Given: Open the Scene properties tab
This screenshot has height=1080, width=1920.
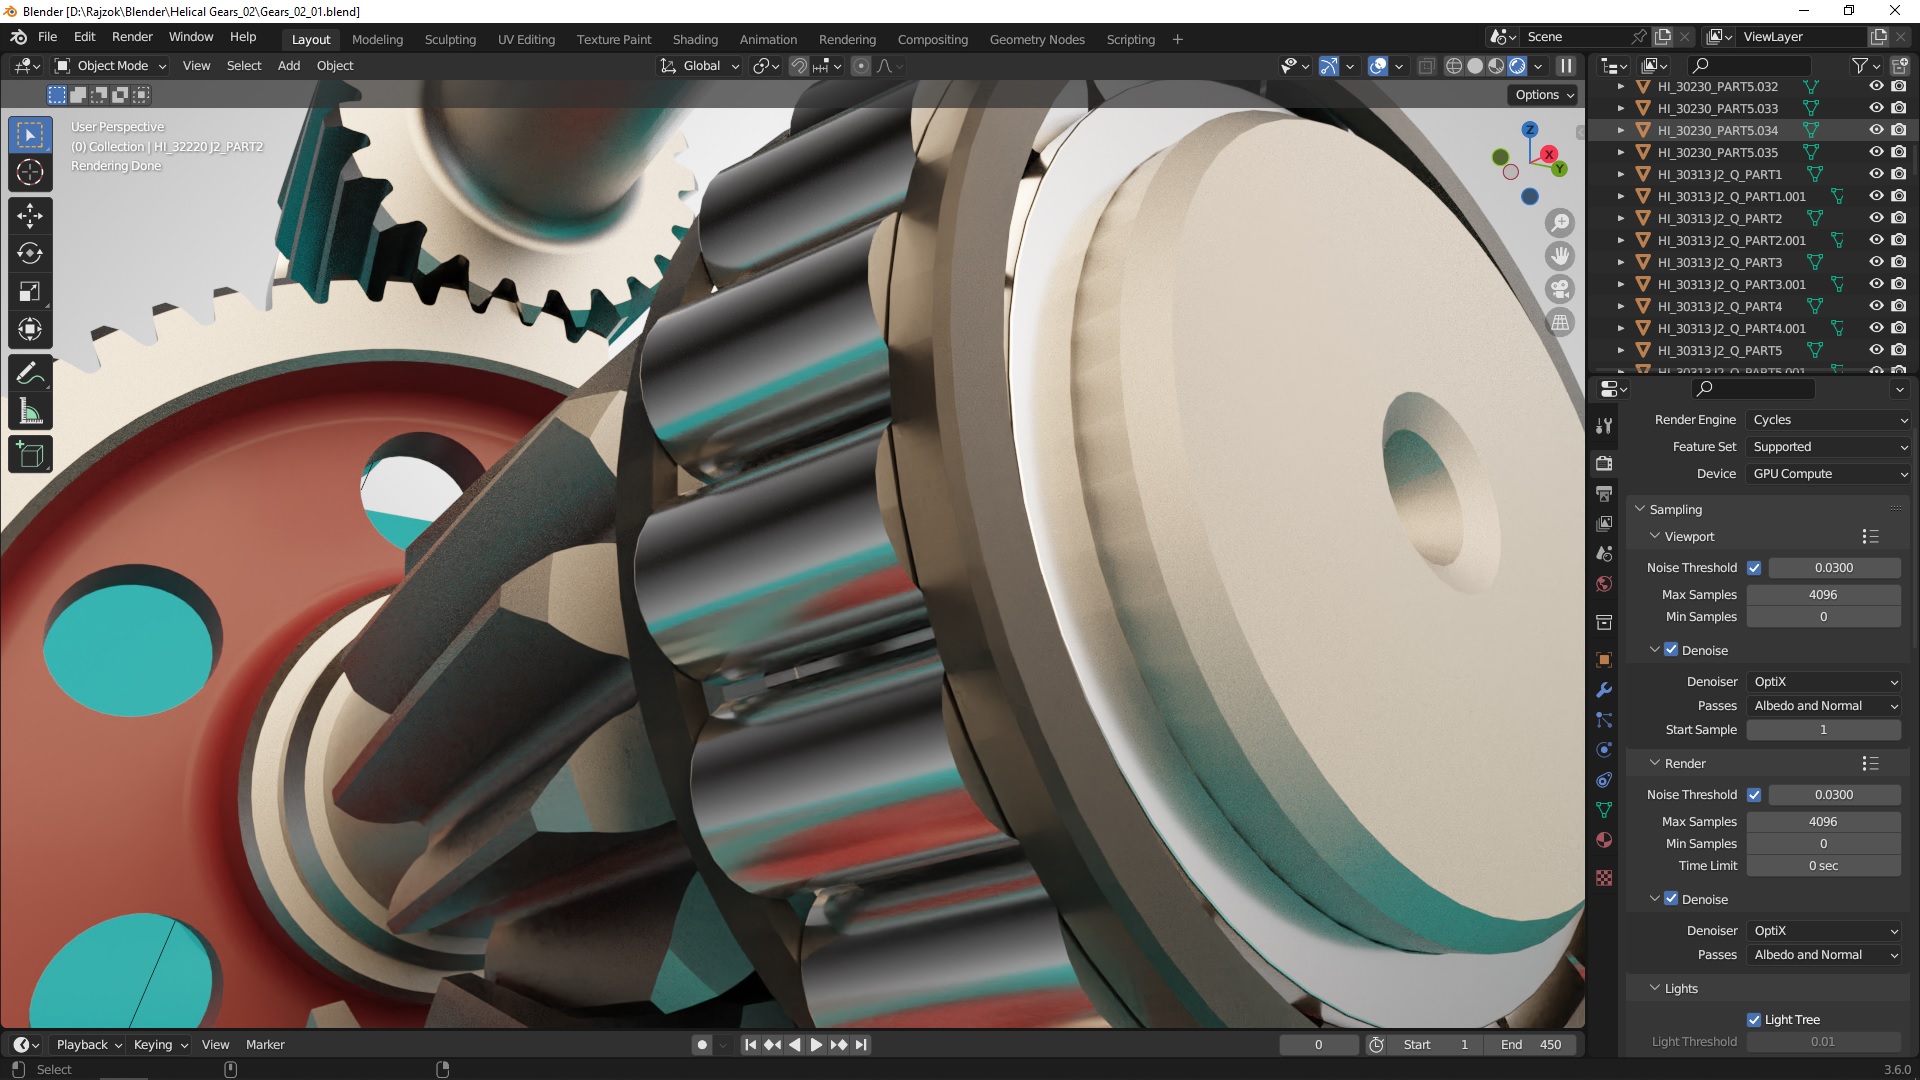Looking at the screenshot, I should [1604, 554].
